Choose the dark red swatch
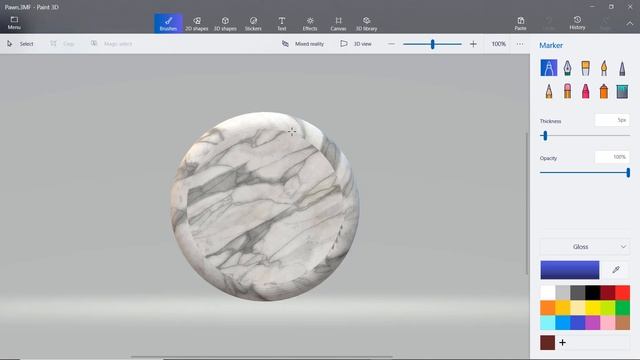640x360 pixels. 607,292
